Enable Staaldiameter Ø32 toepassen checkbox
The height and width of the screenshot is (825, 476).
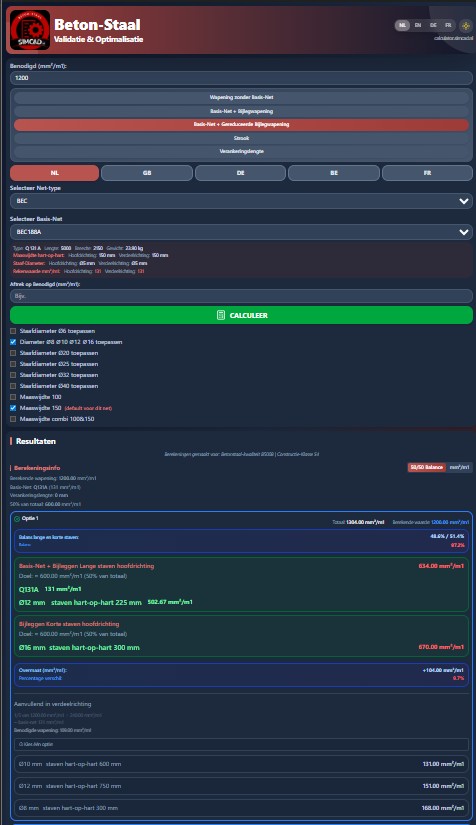pos(13,375)
